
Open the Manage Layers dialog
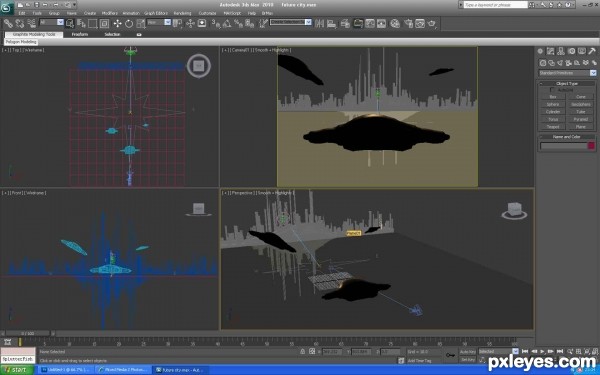346,24
